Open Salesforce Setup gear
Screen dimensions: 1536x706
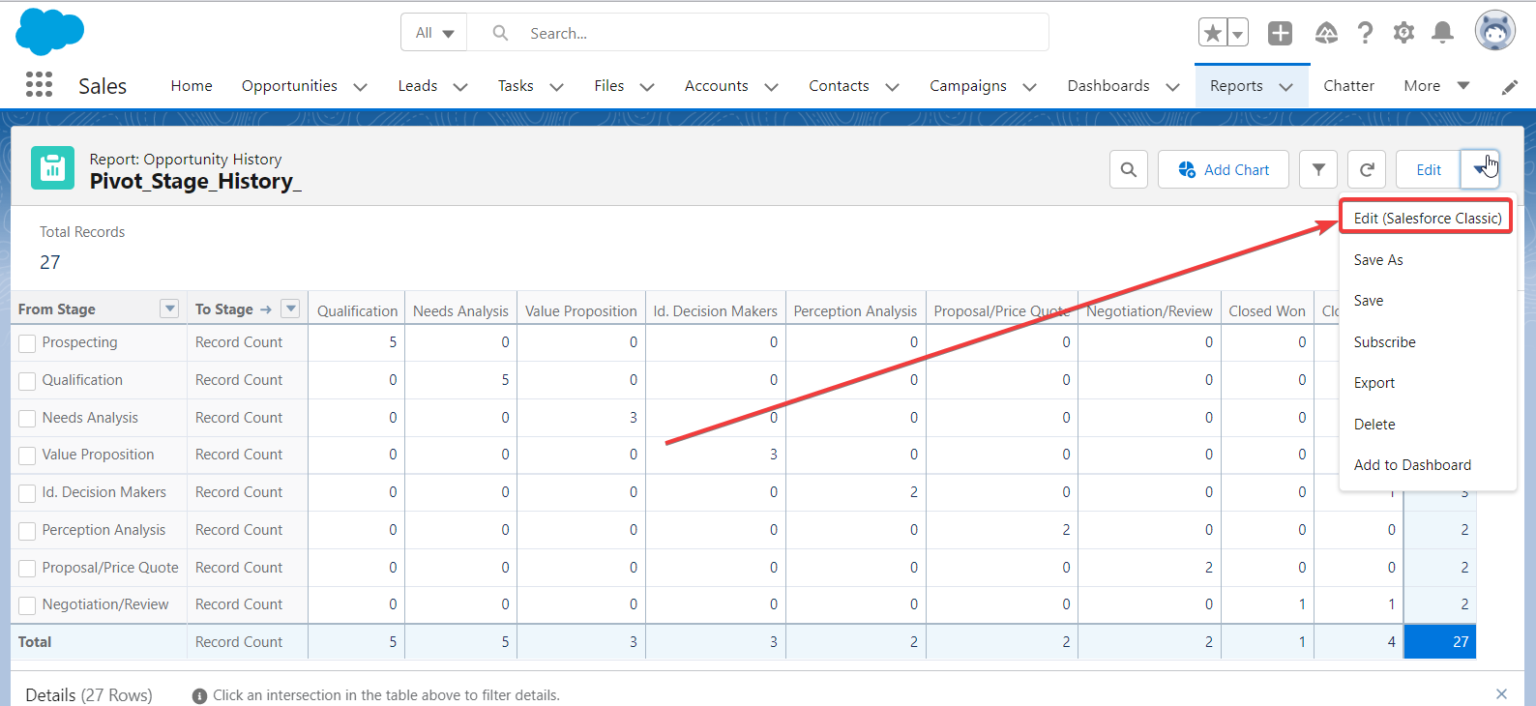point(1404,32)
